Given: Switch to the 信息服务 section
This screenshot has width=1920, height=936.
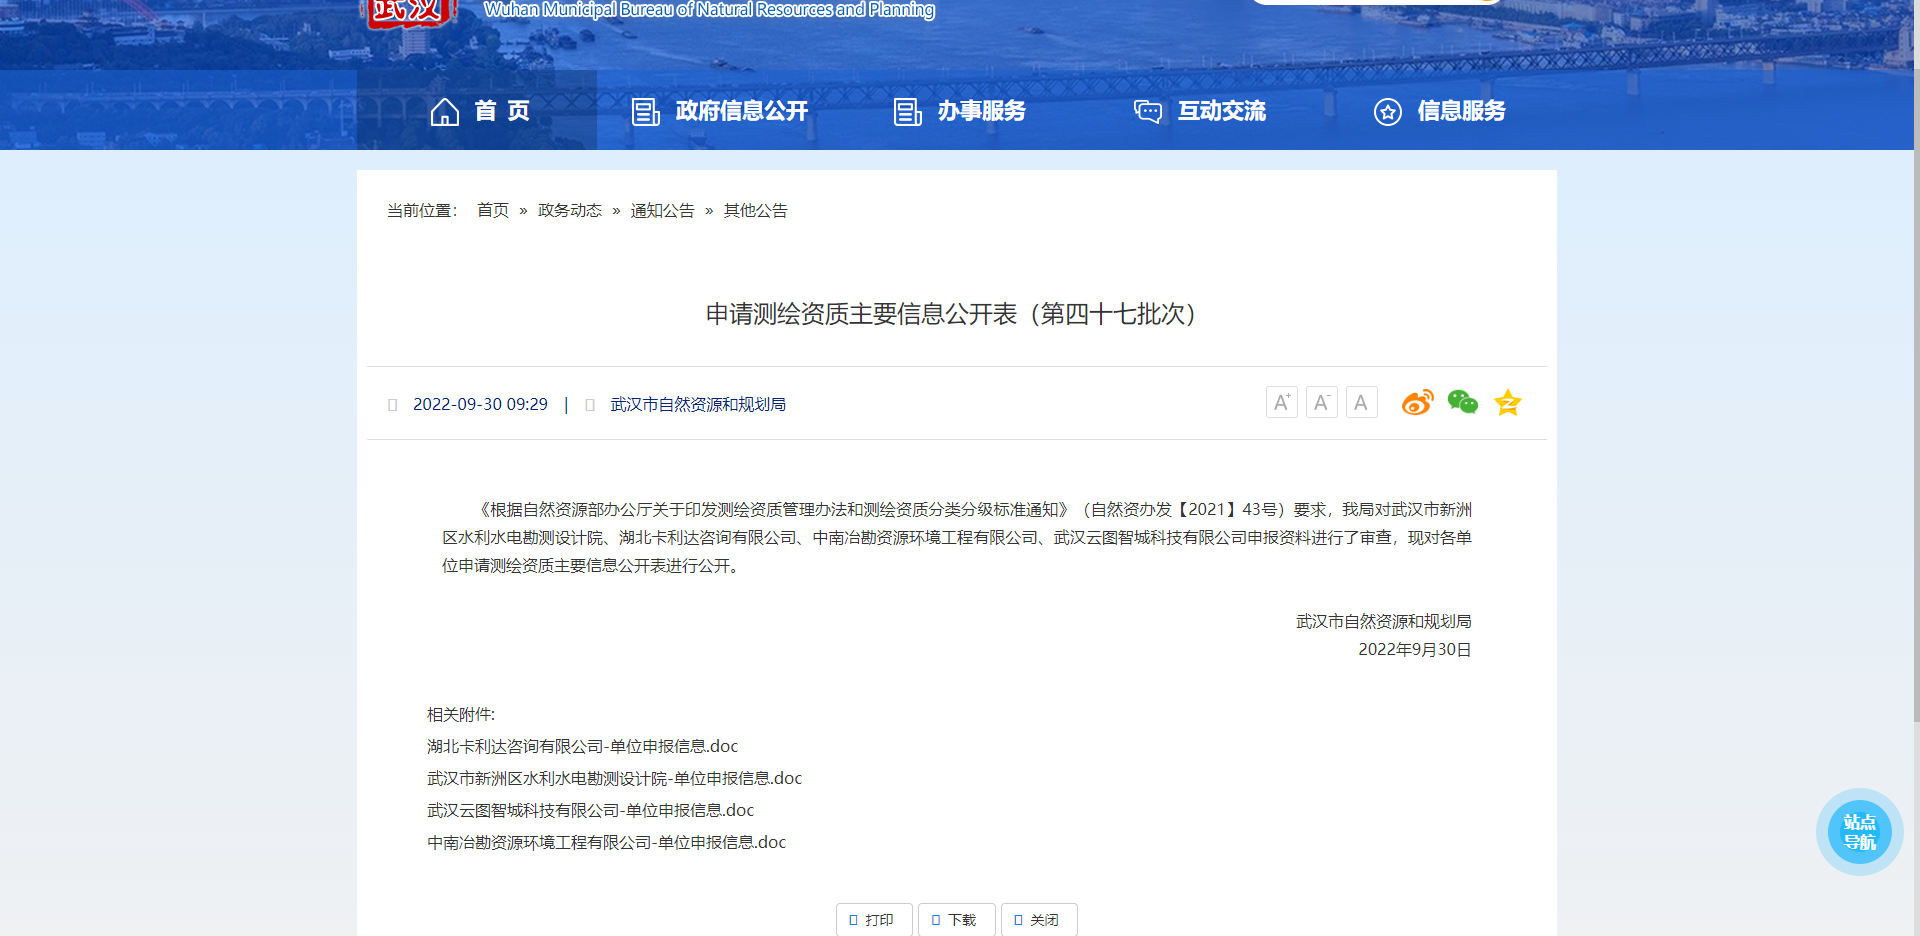Looking at the screenshot, I should point(1461,111).
